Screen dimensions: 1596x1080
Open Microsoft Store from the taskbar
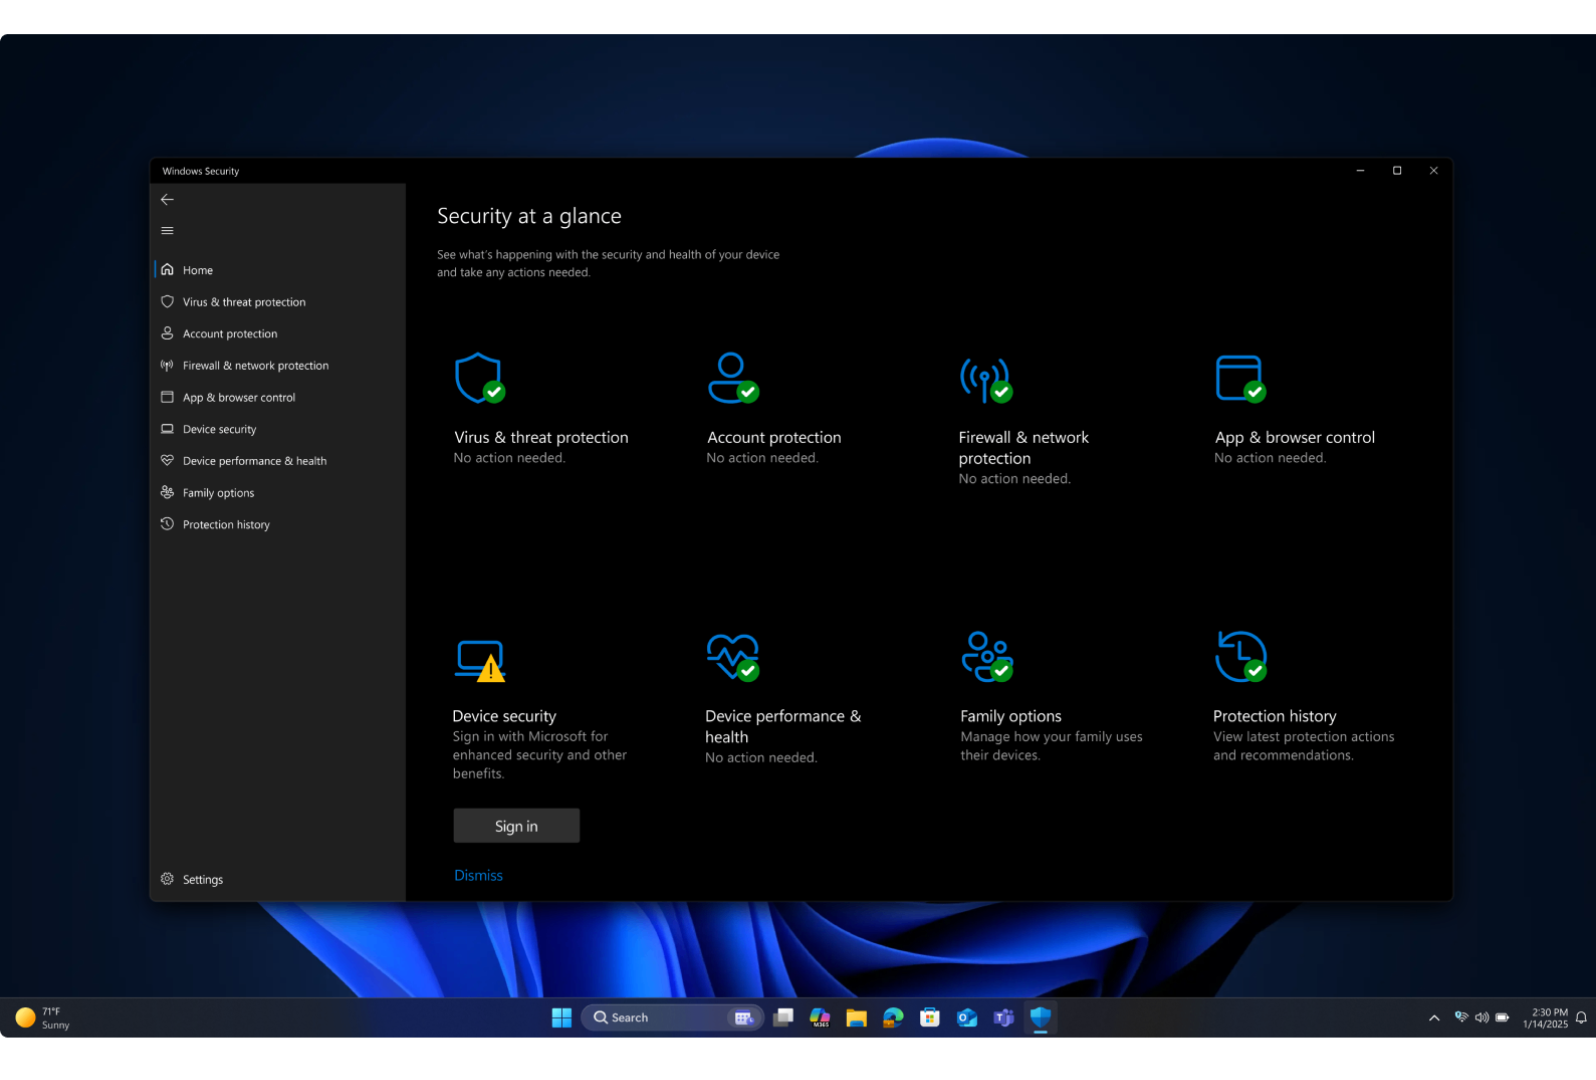(x=930, y=1018)
